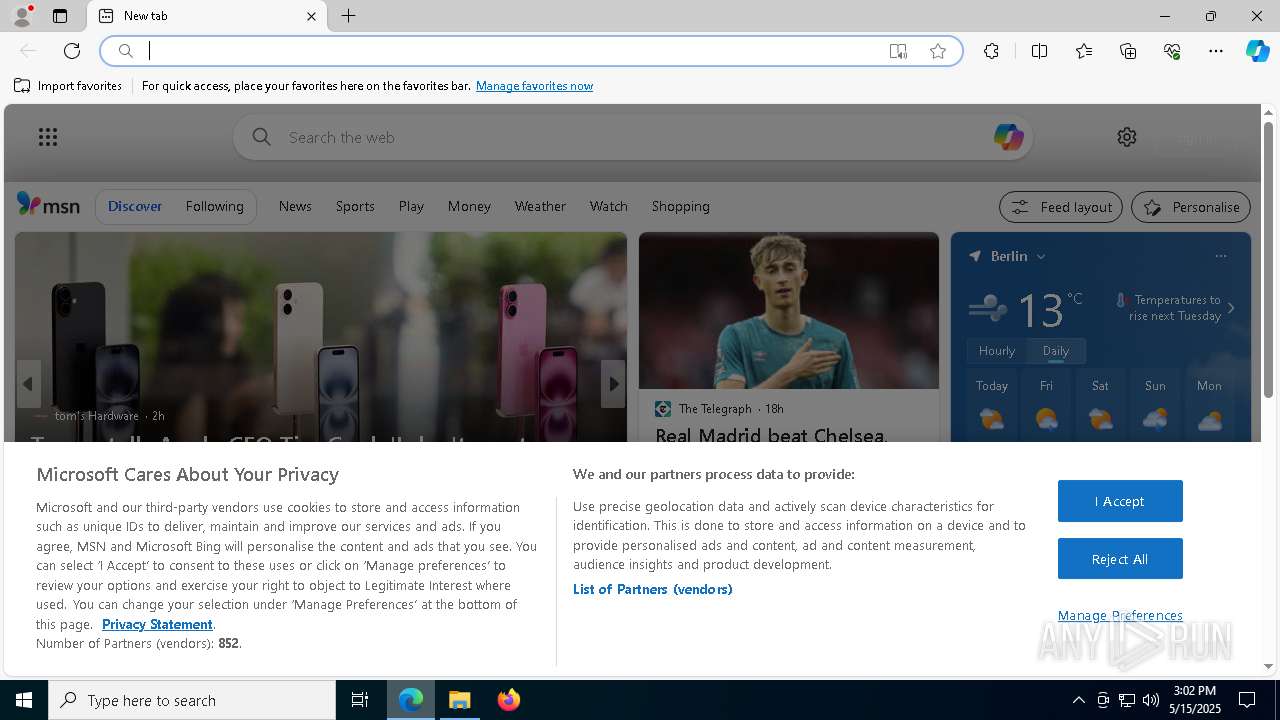
Task: Open Manage Preferences link
Action: [x=1120, y=616]
